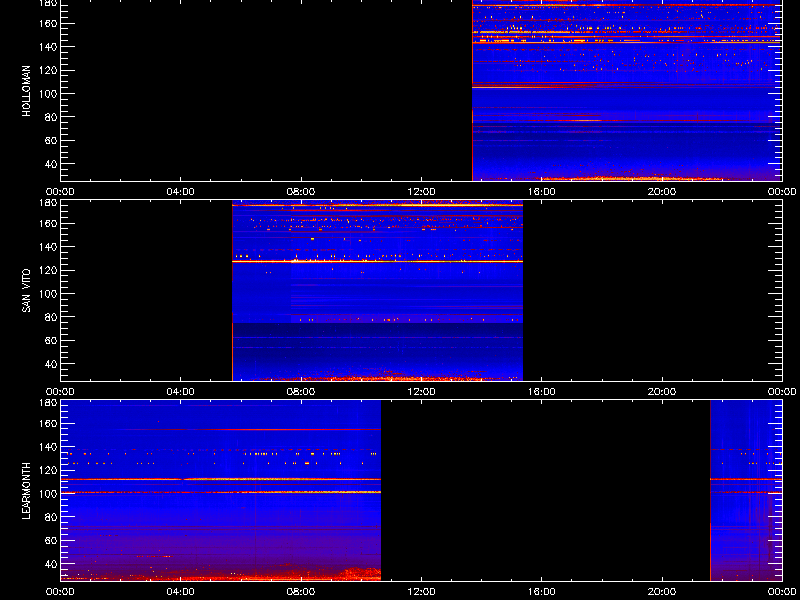Click the Learmonth morning spectrogram data area

pyautogui.click(x=221, y=491)
